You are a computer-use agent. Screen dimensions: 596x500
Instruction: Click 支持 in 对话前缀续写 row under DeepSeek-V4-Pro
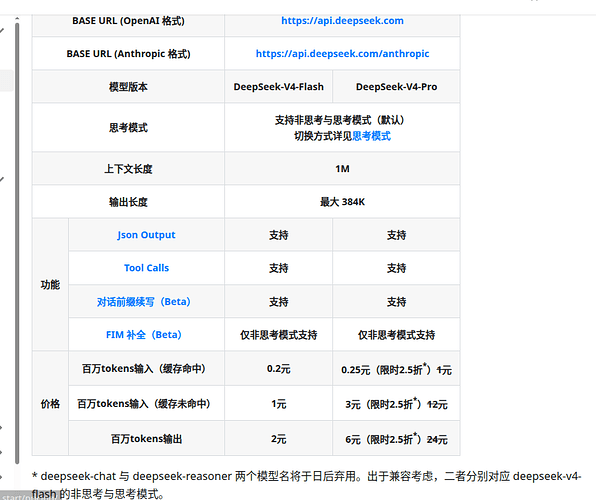click(x=396, y=302)
